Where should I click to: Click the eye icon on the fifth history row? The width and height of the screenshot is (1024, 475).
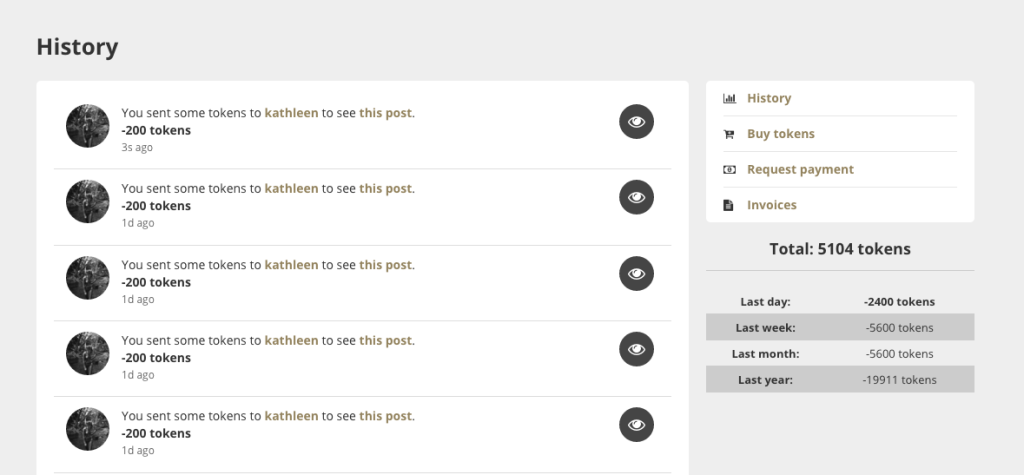click(636, 425)
